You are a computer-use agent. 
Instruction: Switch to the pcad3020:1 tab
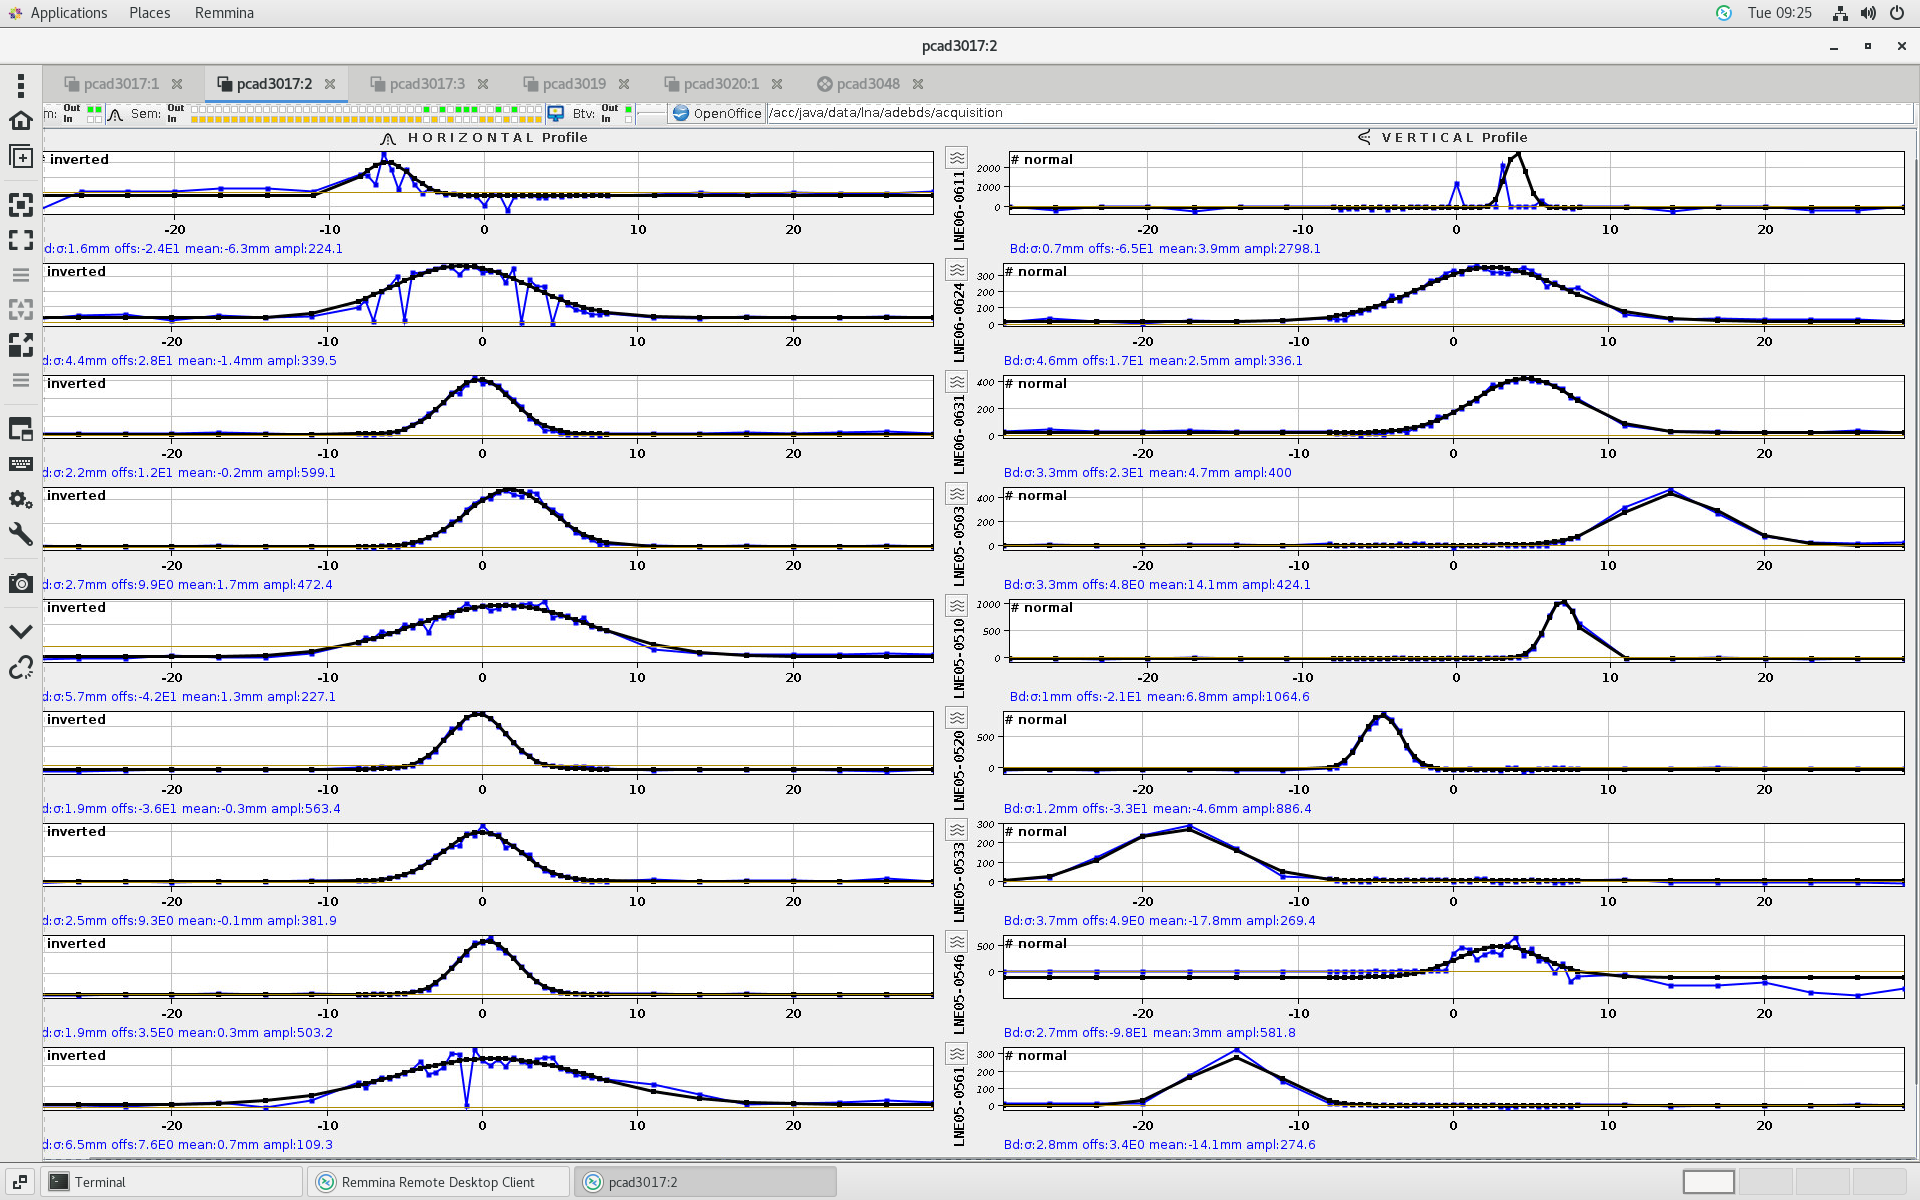click(x=720, y=84)
